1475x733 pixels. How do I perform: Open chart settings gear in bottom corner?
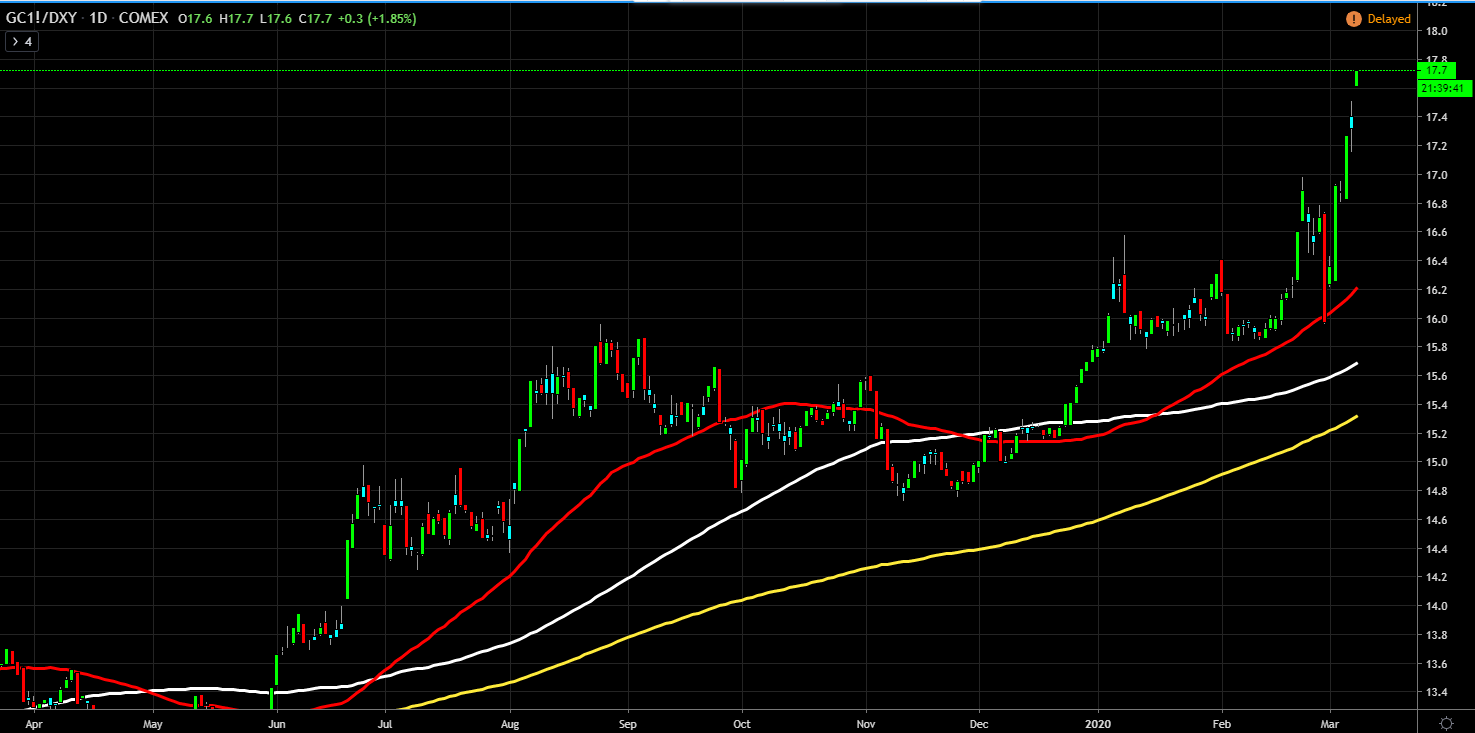(1446, 722)
